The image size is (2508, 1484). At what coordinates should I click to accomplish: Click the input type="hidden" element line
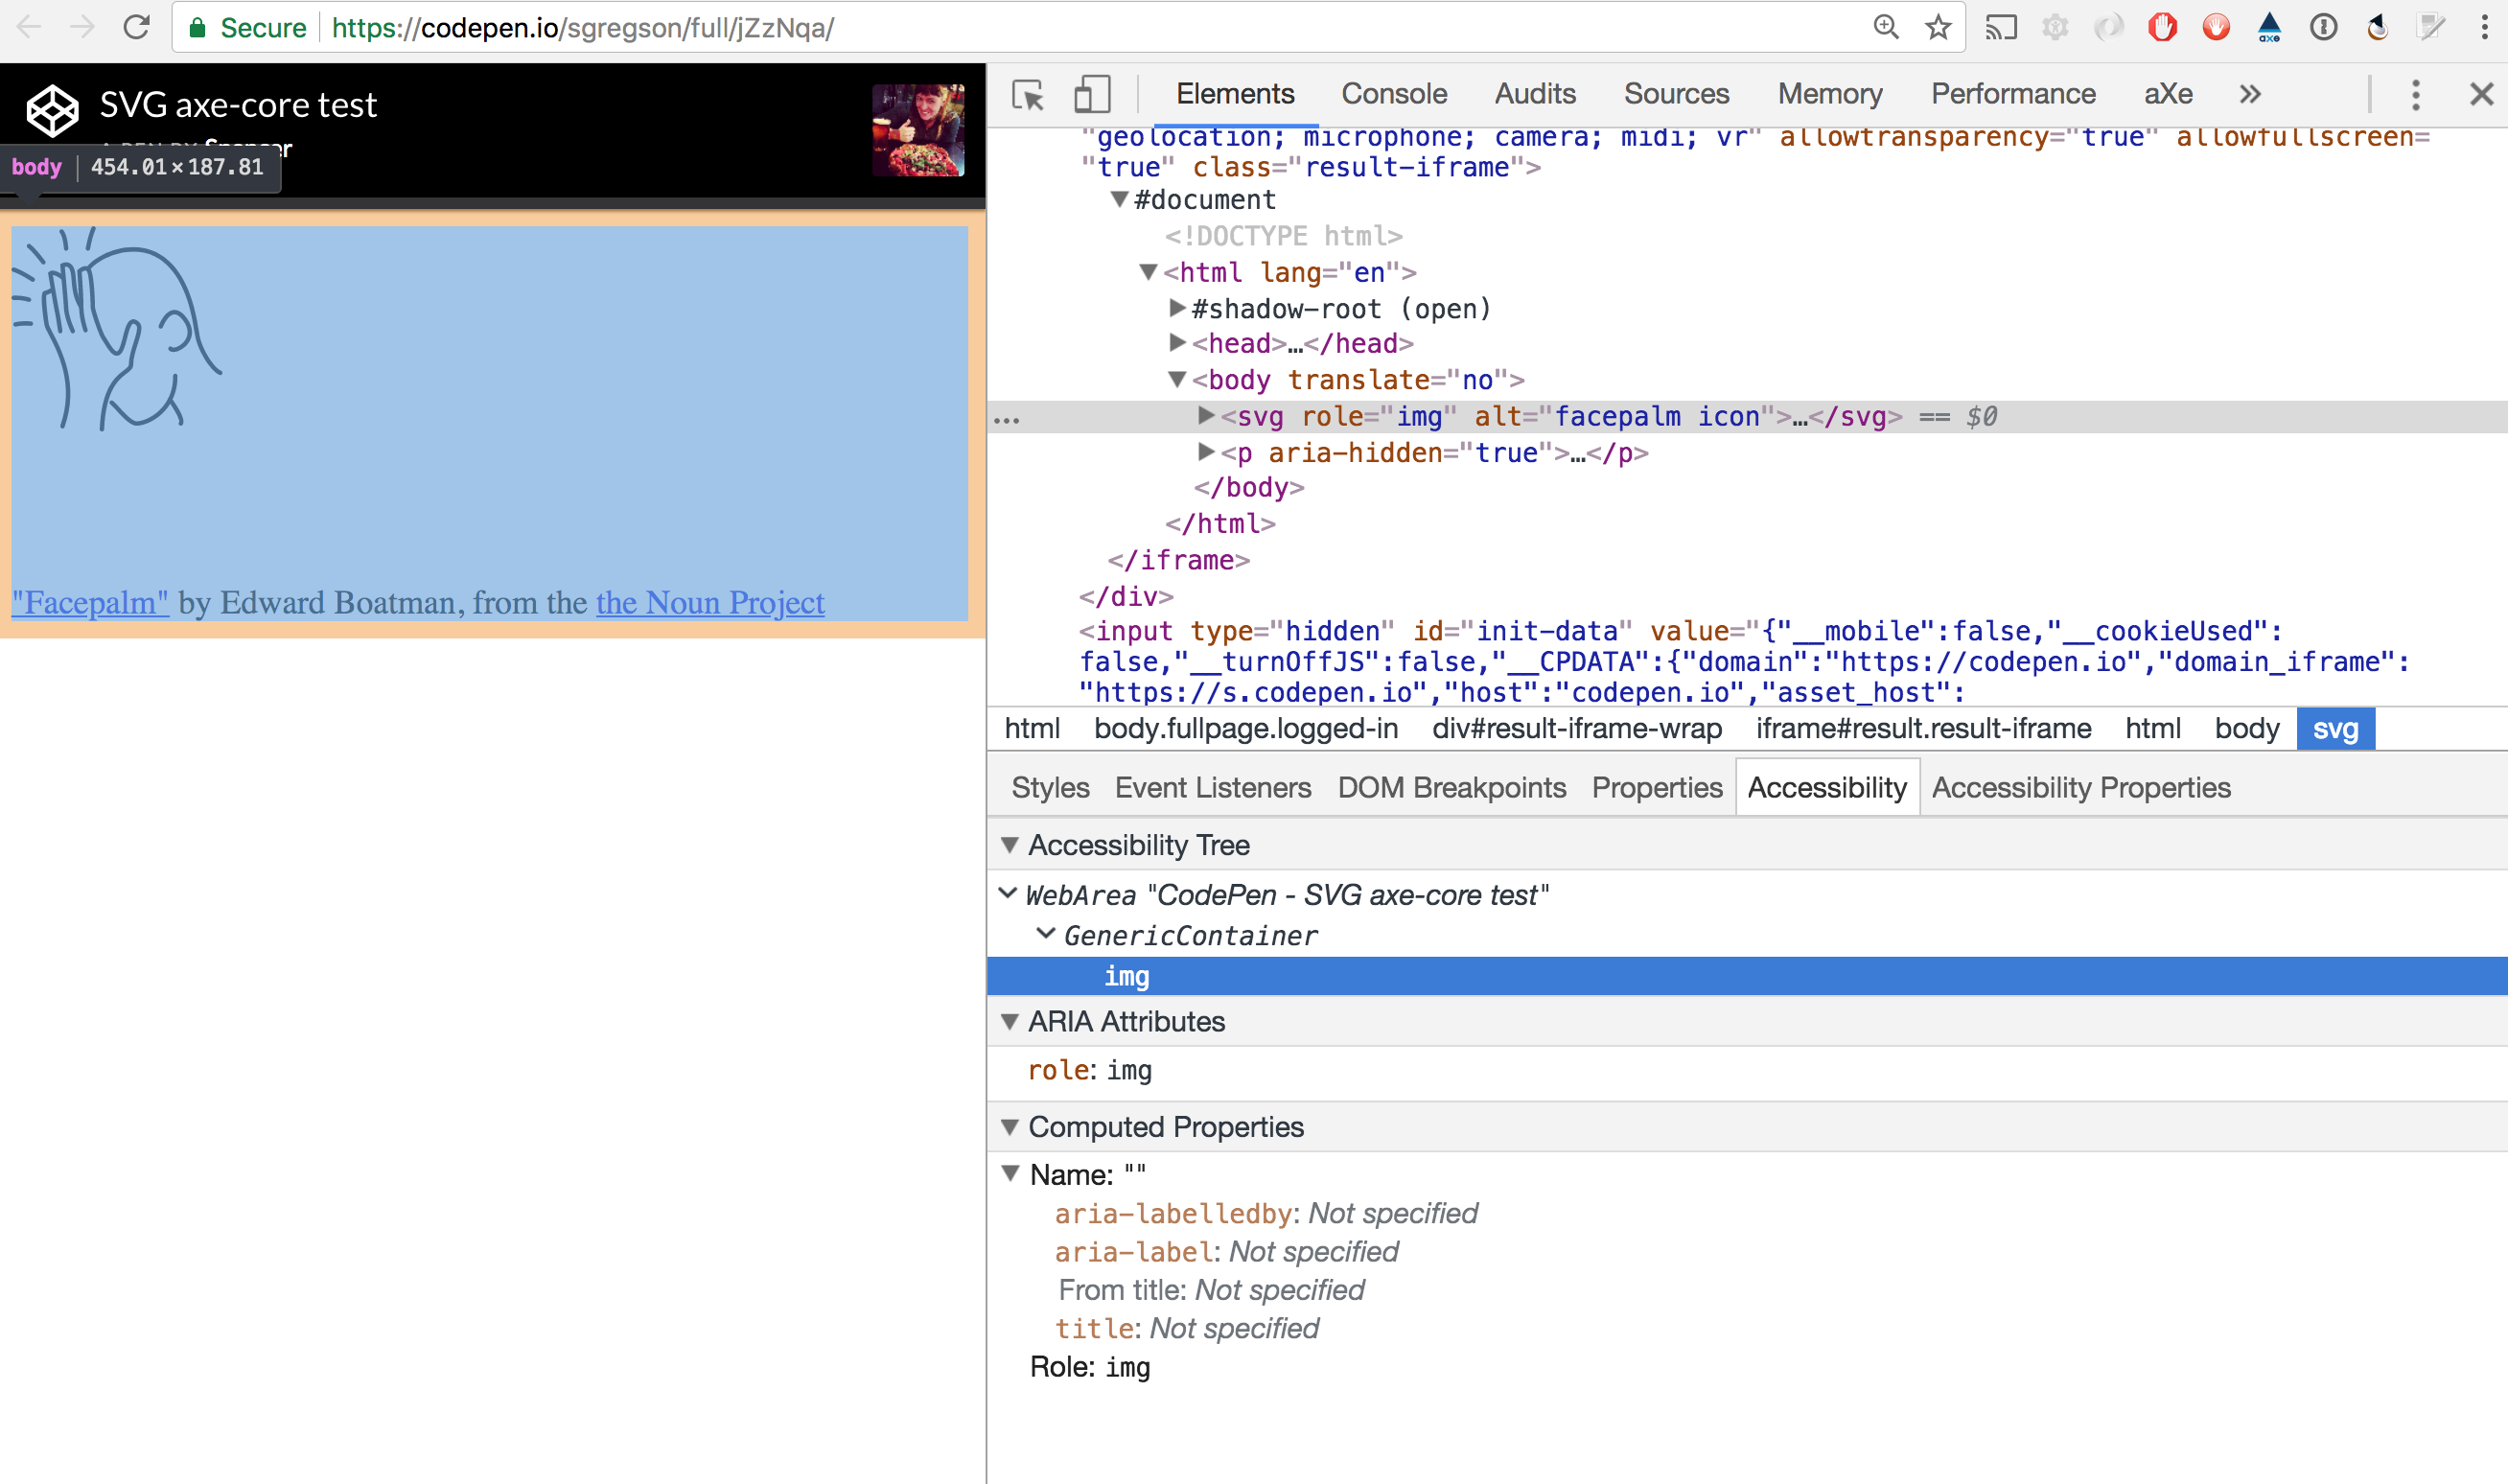[1745, 661]
